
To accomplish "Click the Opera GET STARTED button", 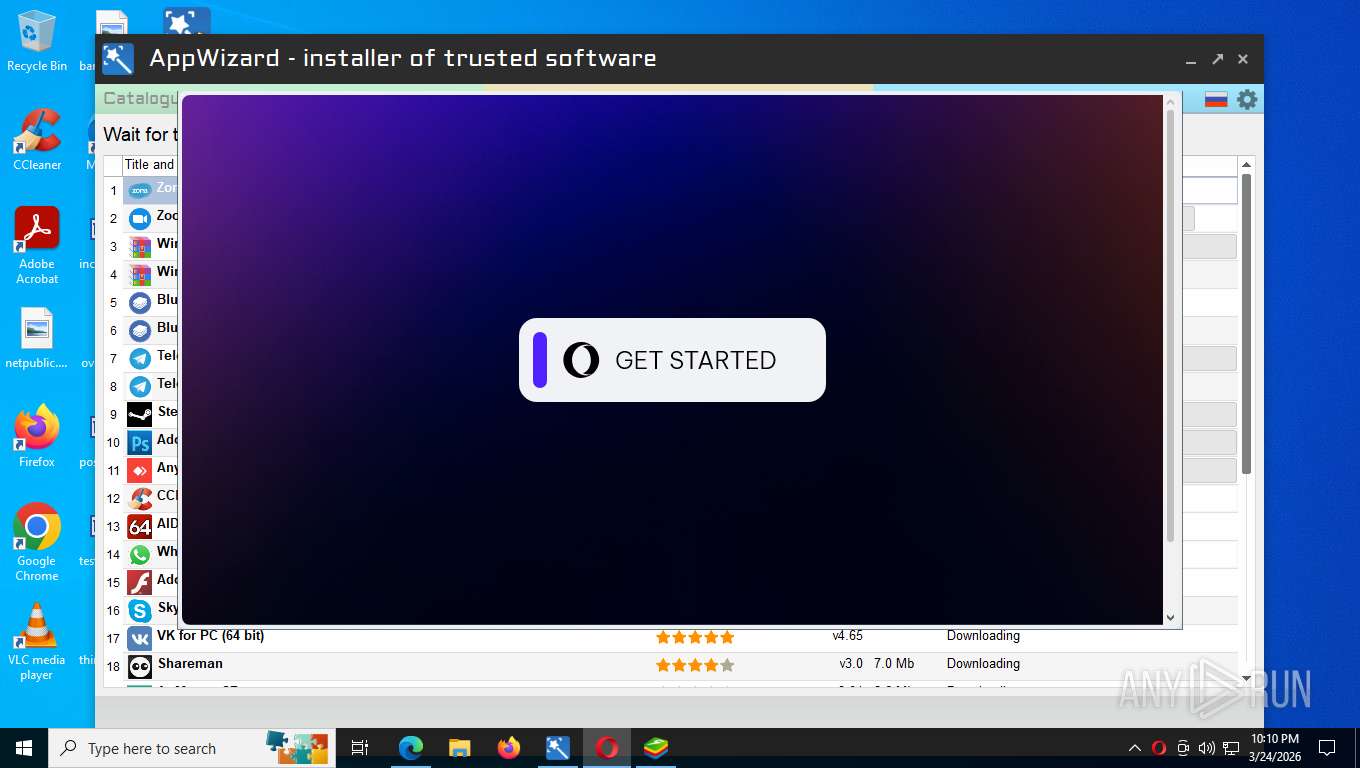I will [672, 360].
